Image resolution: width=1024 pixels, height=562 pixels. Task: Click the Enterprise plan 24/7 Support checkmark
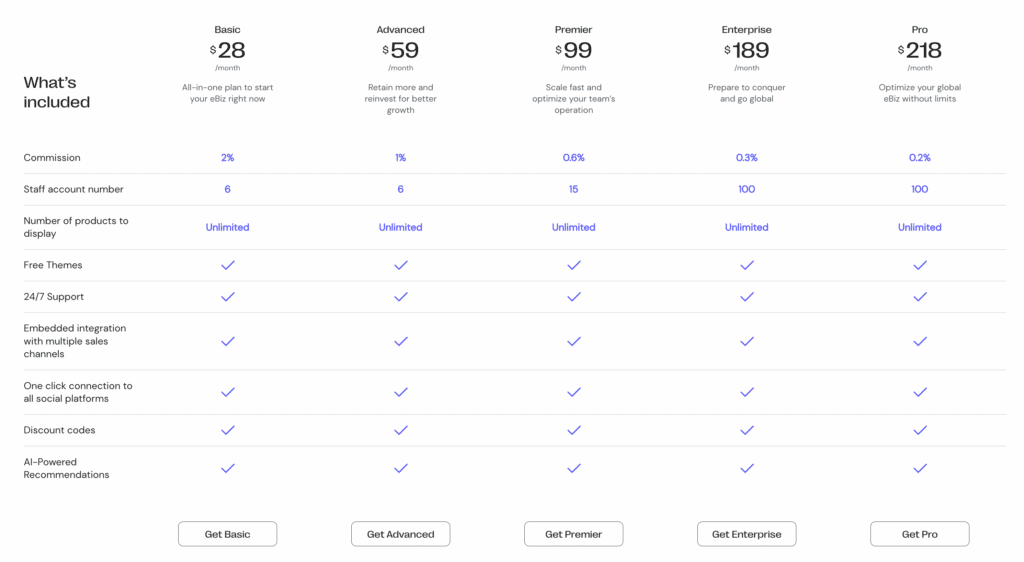(746, 296)
